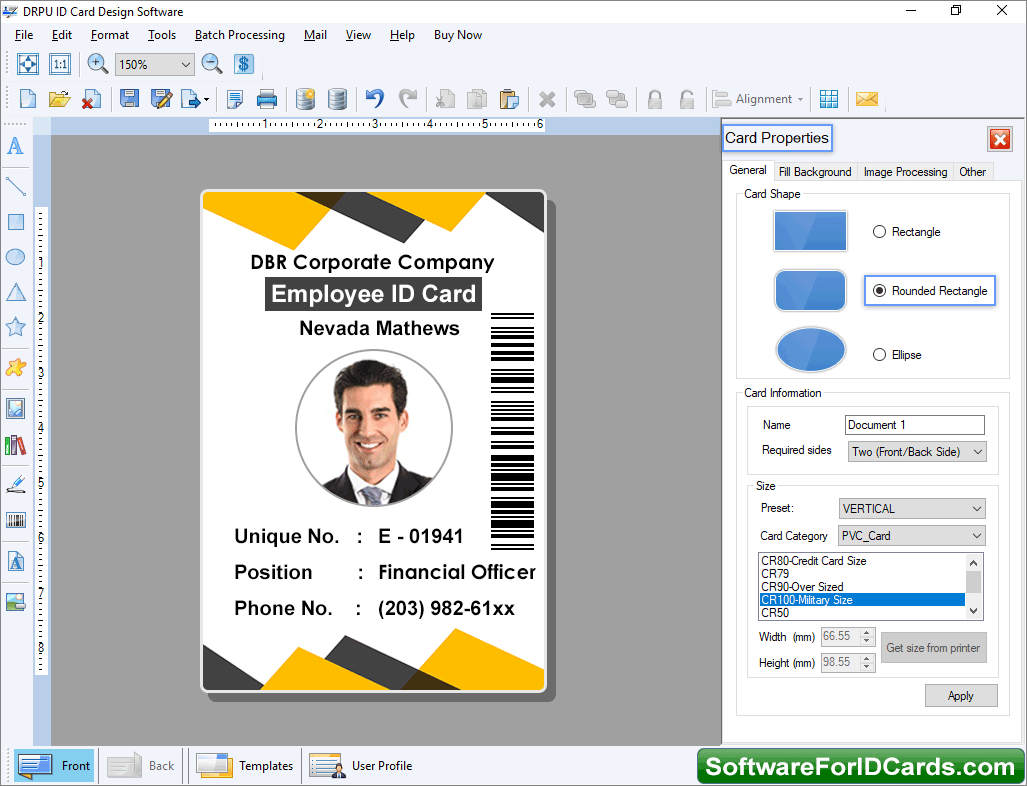
Task: Click the Get size from printer button
Action: [933, 648]
